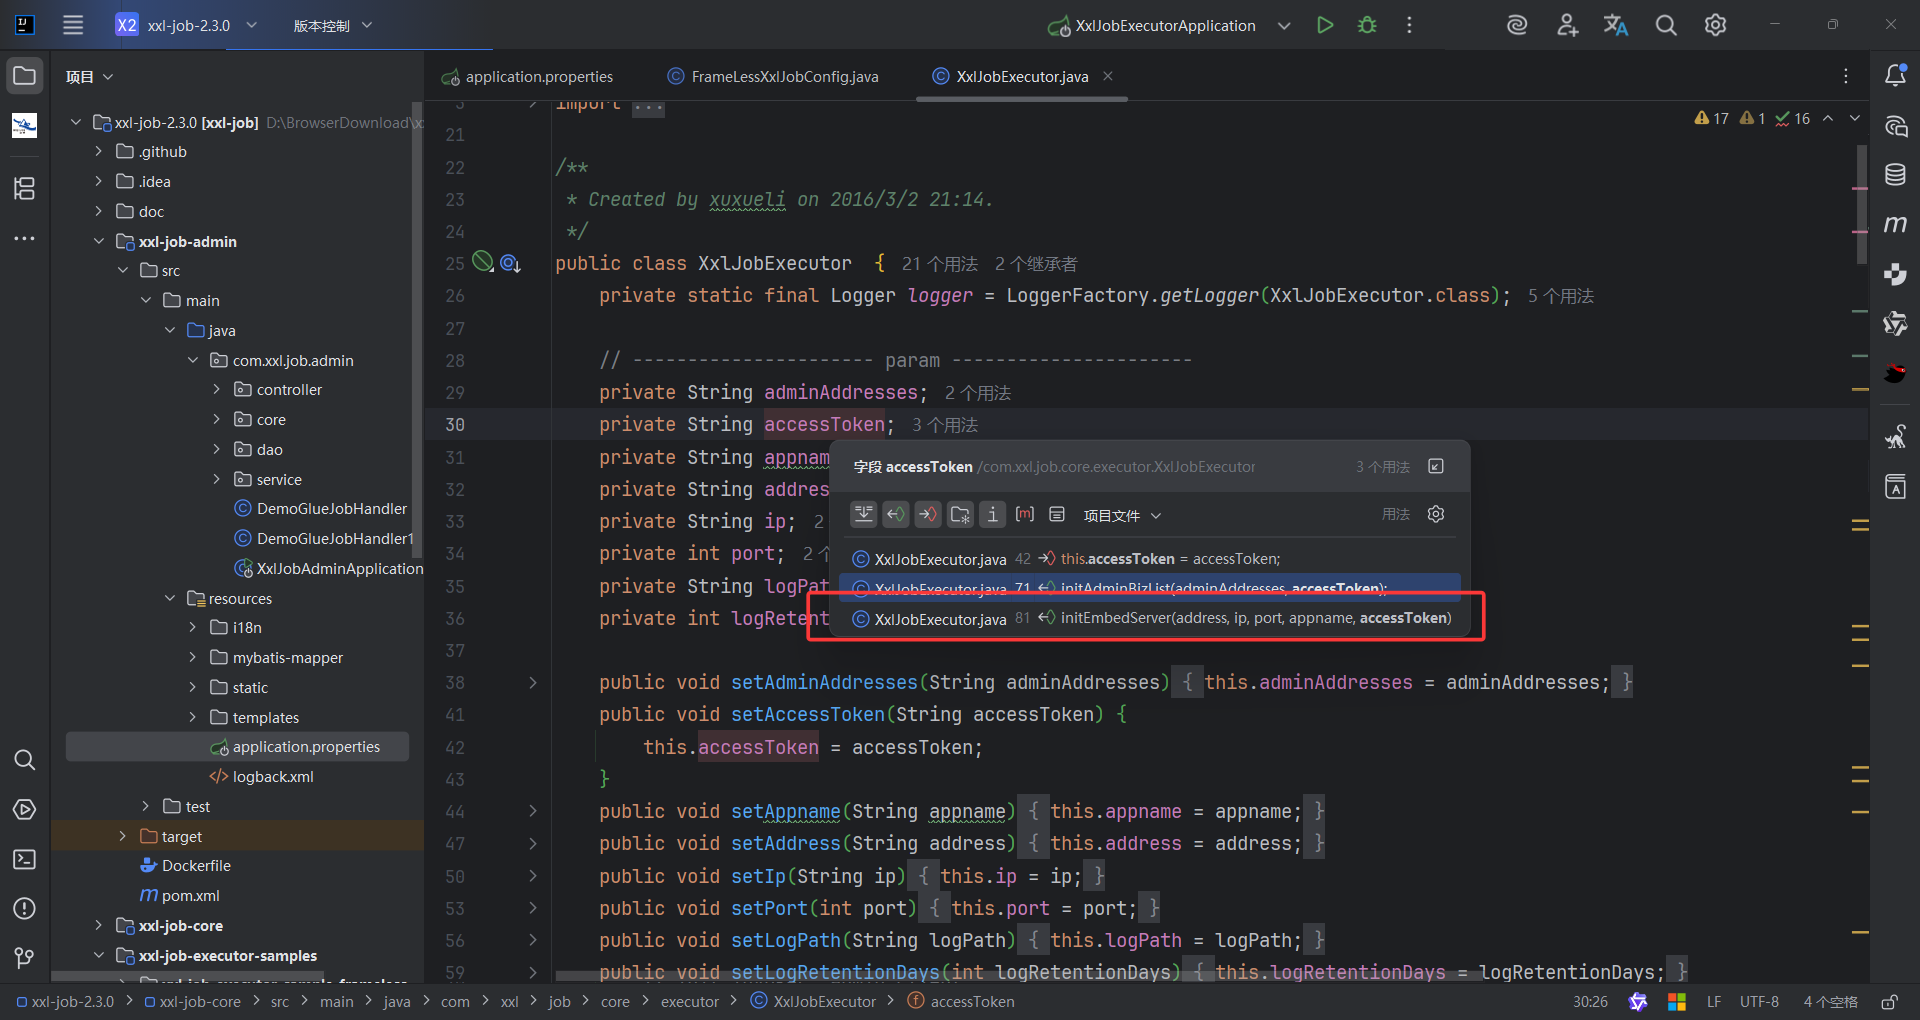The width and height of the screenshot is (1920, 1020).
Task: Go to next highlighted error arrow
Action: tap(1855, 118)
